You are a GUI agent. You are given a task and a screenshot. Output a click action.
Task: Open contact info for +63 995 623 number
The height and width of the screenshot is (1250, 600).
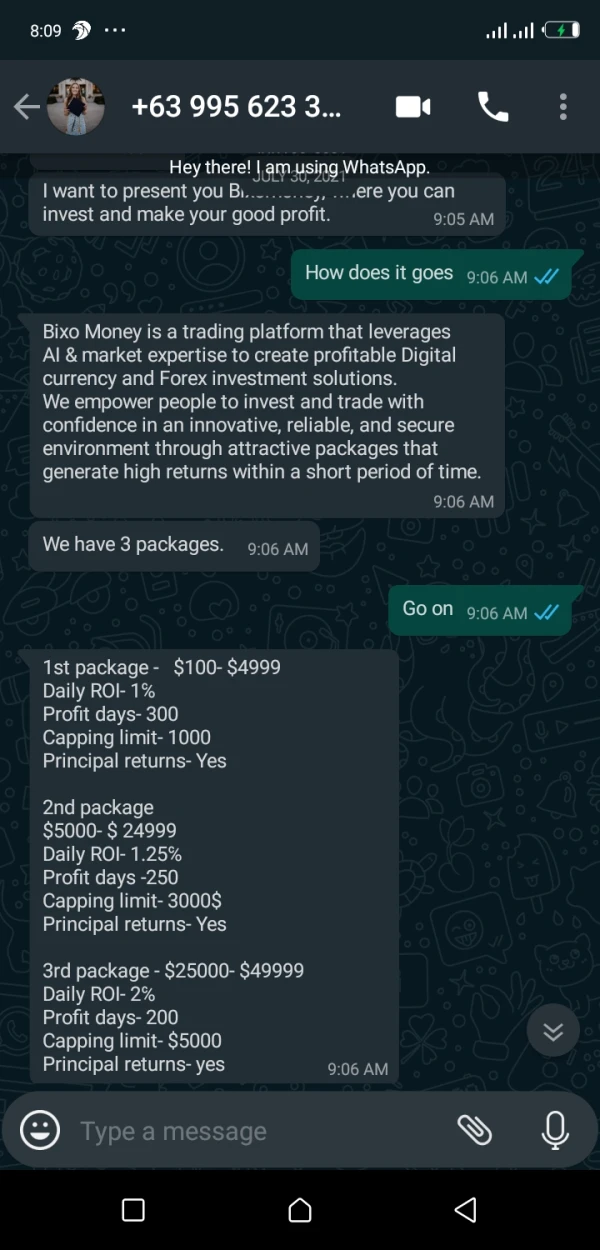(x=236, y=107)
